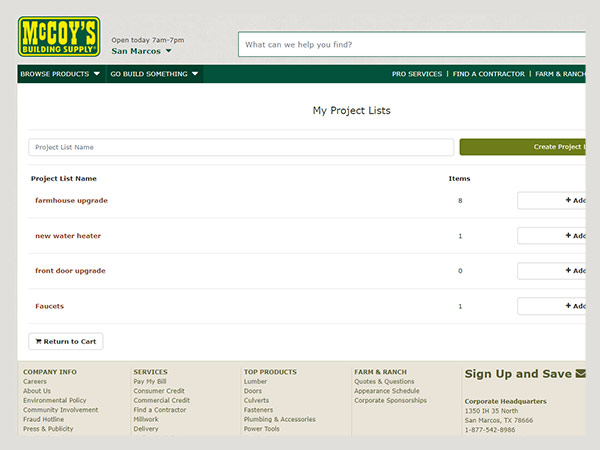Click the Return to Cart button
Image resolution: width=600 pixels, height=450 pixels.
tap(66, 341)
